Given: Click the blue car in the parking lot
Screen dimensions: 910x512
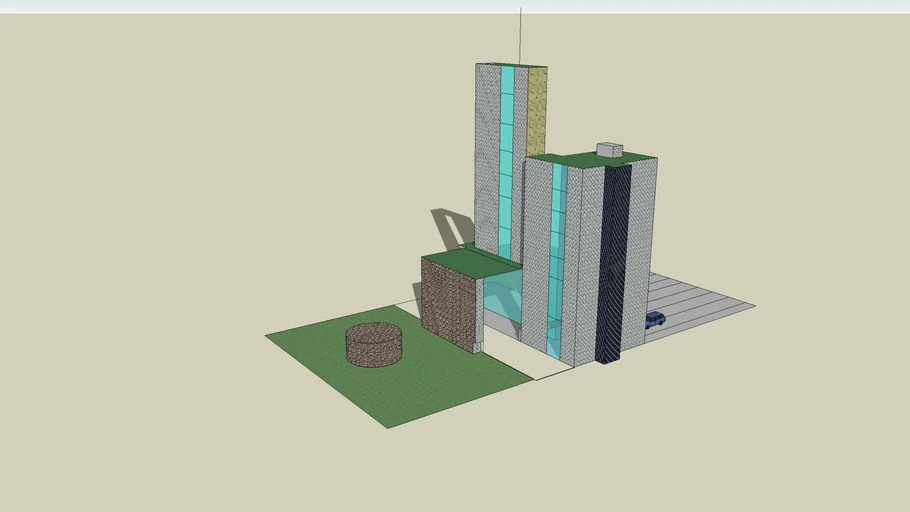Looking at the screenshot, I should pyautogui.click(x=655, y=320).
